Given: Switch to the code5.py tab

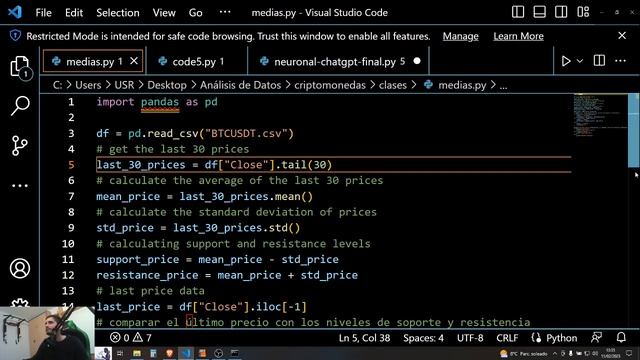Looking at the screenshot, I should [x=198, y=61].
